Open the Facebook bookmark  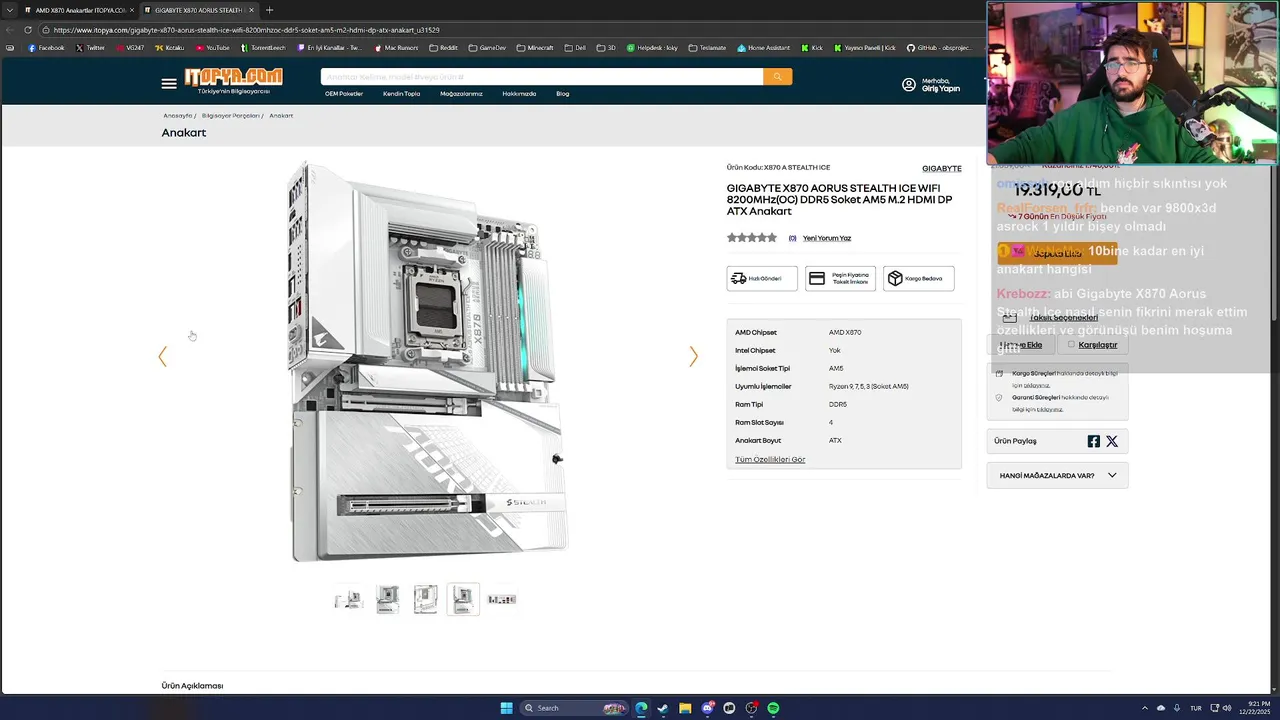46,48
